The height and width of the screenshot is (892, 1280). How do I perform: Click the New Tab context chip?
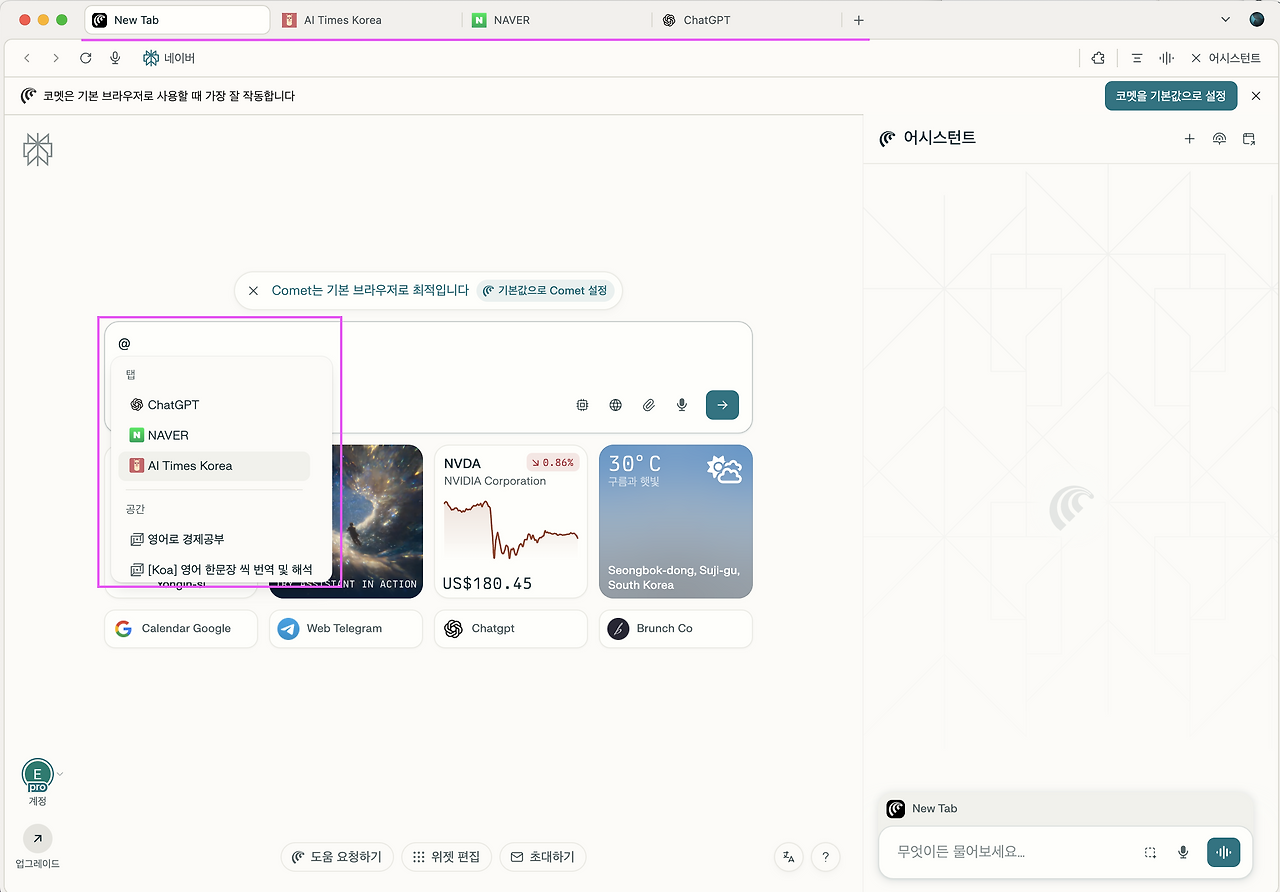coord(923,808)
